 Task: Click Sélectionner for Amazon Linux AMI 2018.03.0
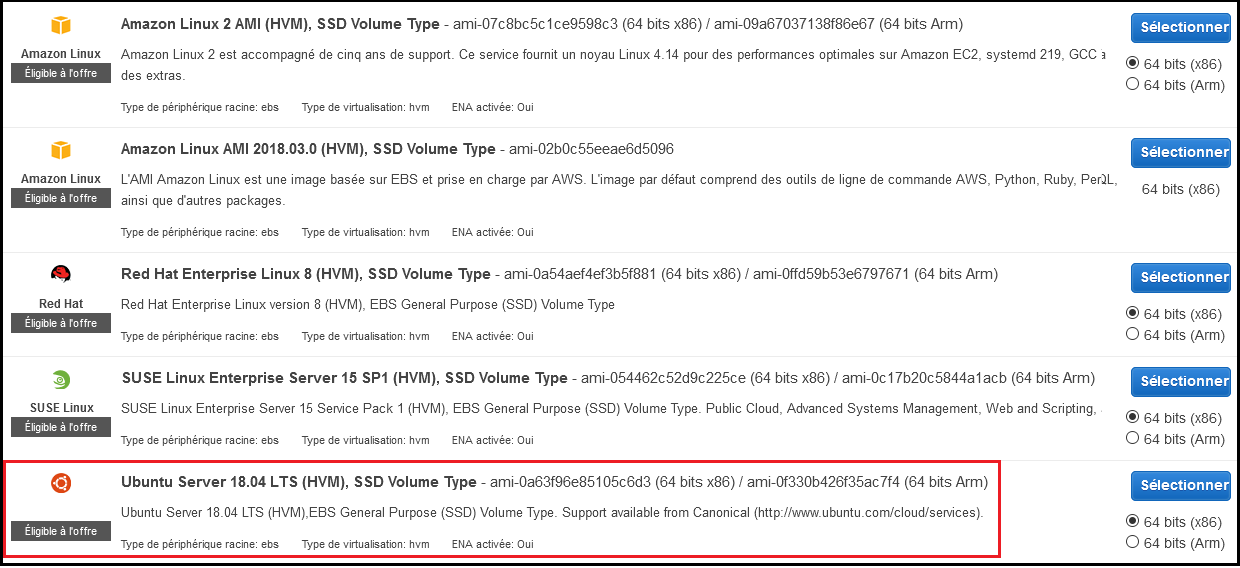pyautogui.click(x=1181, y=152)
